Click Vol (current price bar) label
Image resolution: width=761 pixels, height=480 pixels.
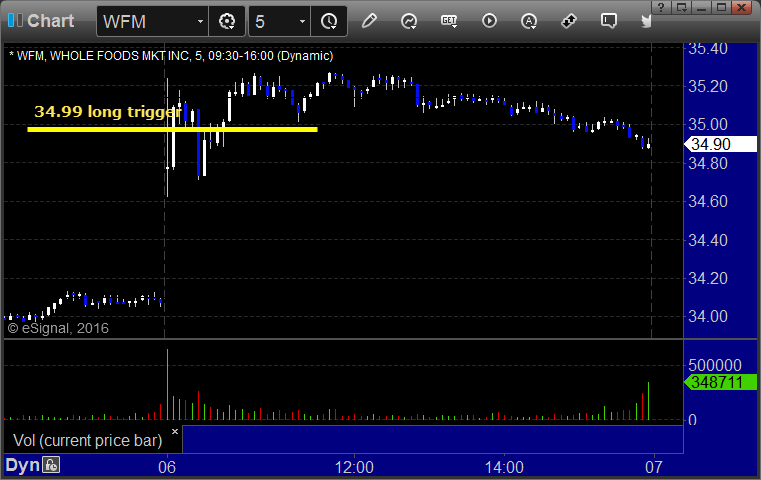pos(87,440)
